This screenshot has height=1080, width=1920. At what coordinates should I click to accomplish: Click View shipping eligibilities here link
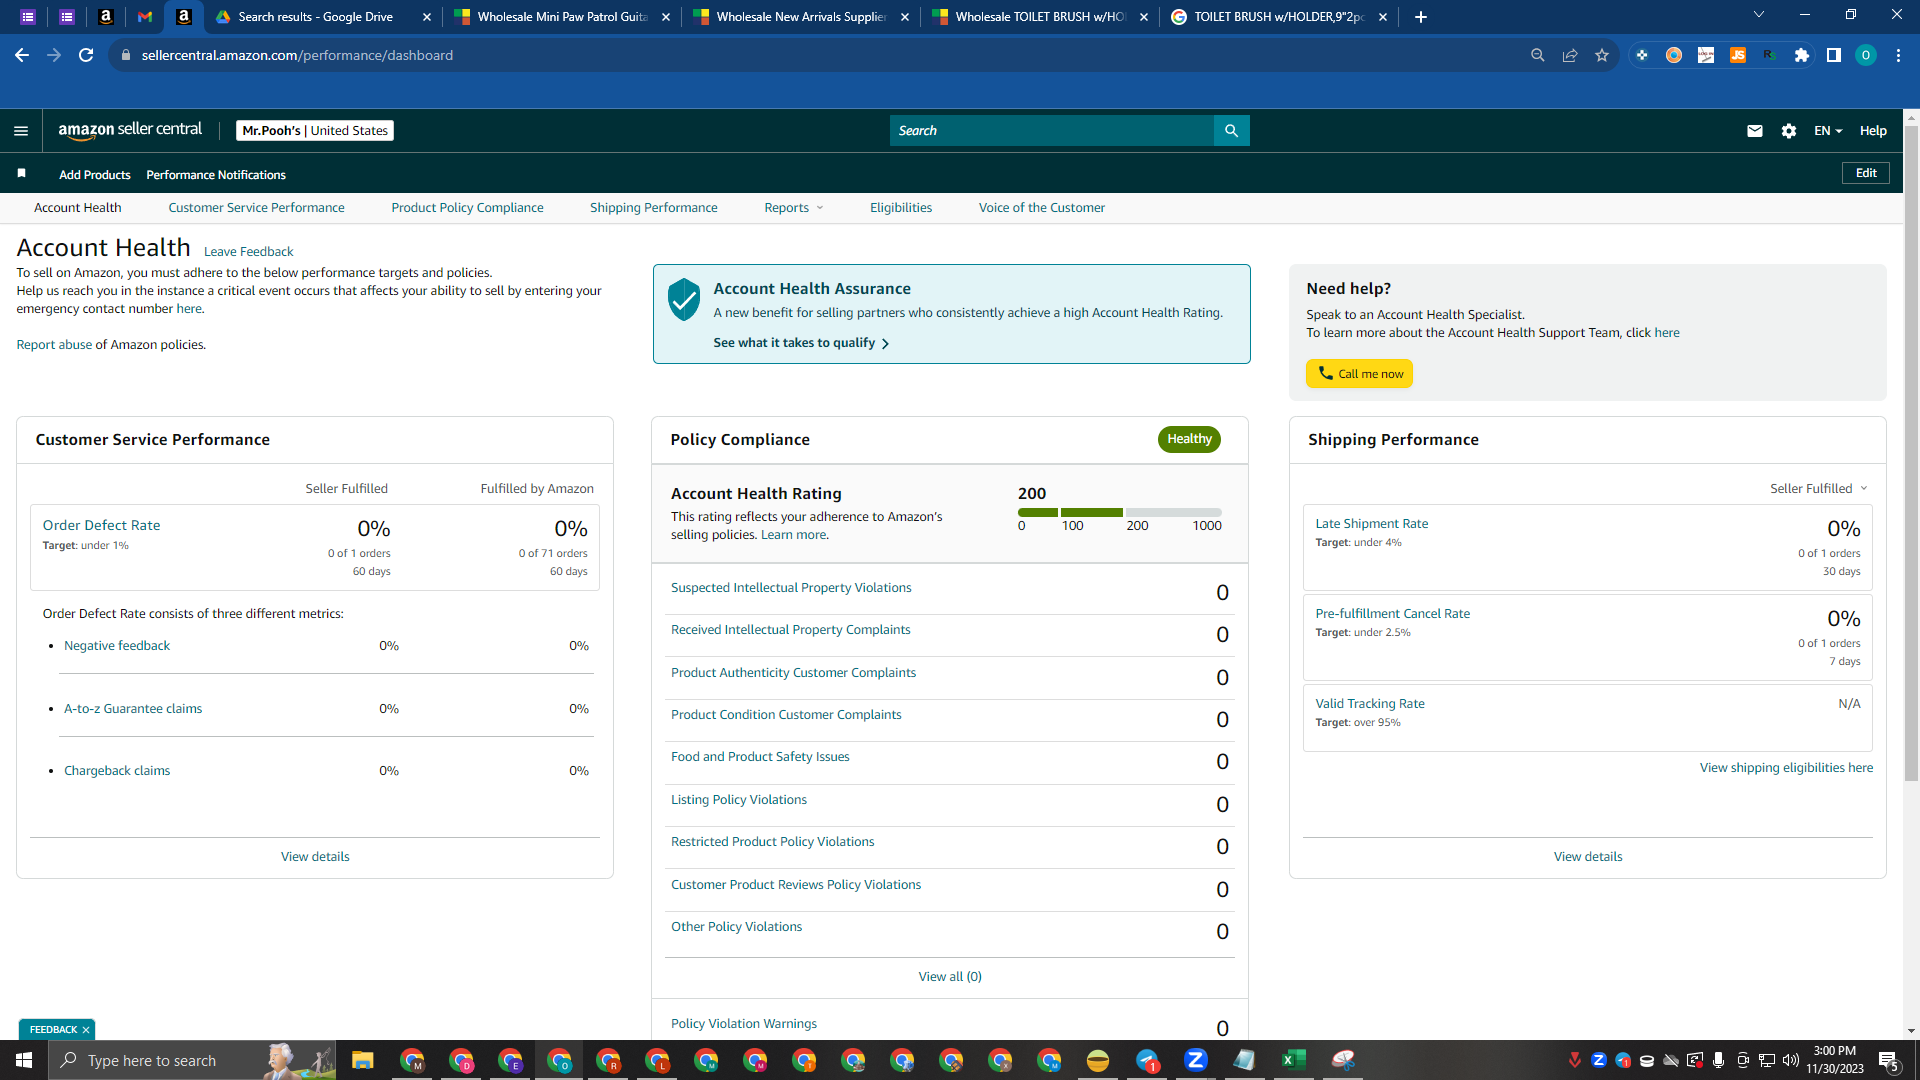[1786, 768]
